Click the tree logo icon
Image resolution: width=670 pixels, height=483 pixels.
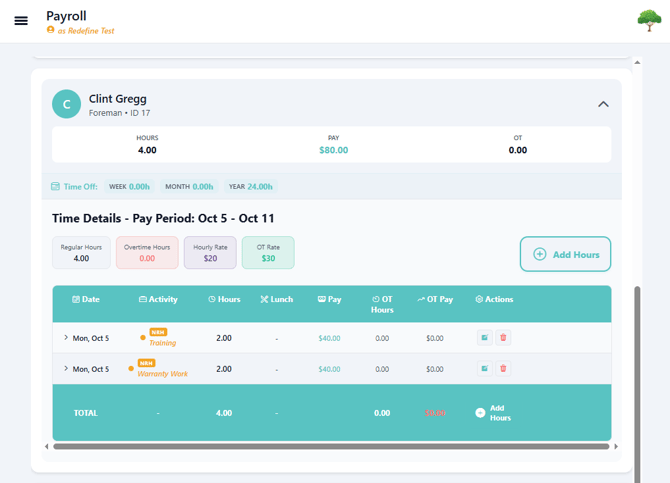click(649, 21)
